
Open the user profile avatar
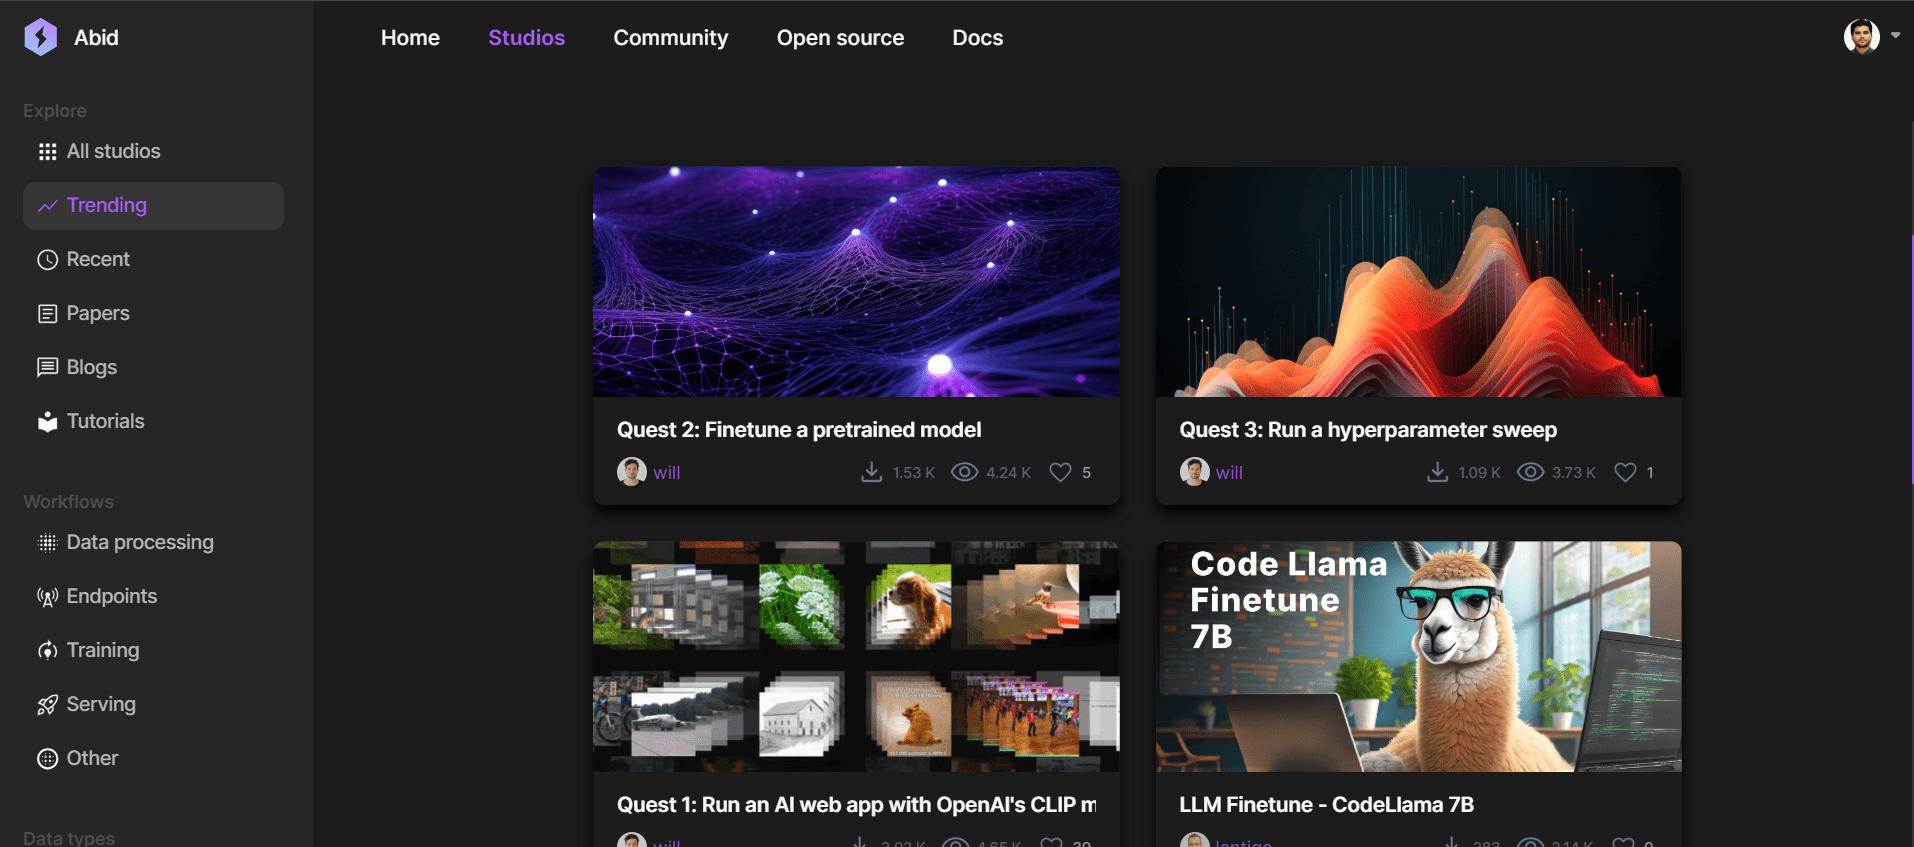[x=1861, y=37]
